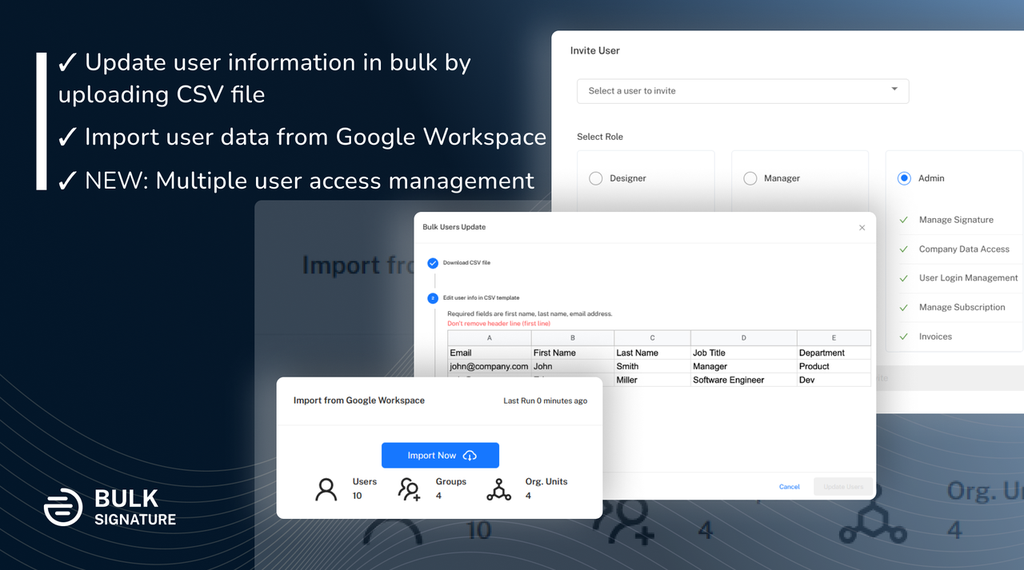Click the Edit user info in CSV template label

pos(481,298)
